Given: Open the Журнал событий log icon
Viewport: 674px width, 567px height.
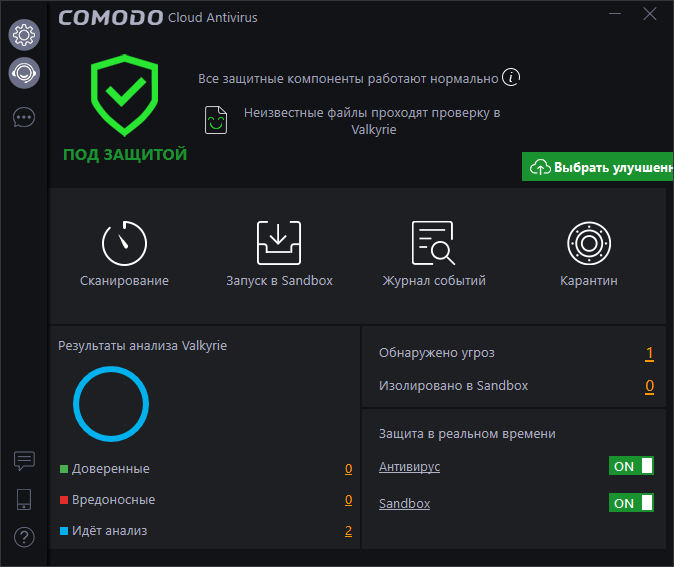Looking at the screenshot, I should (x=433, y=243).
